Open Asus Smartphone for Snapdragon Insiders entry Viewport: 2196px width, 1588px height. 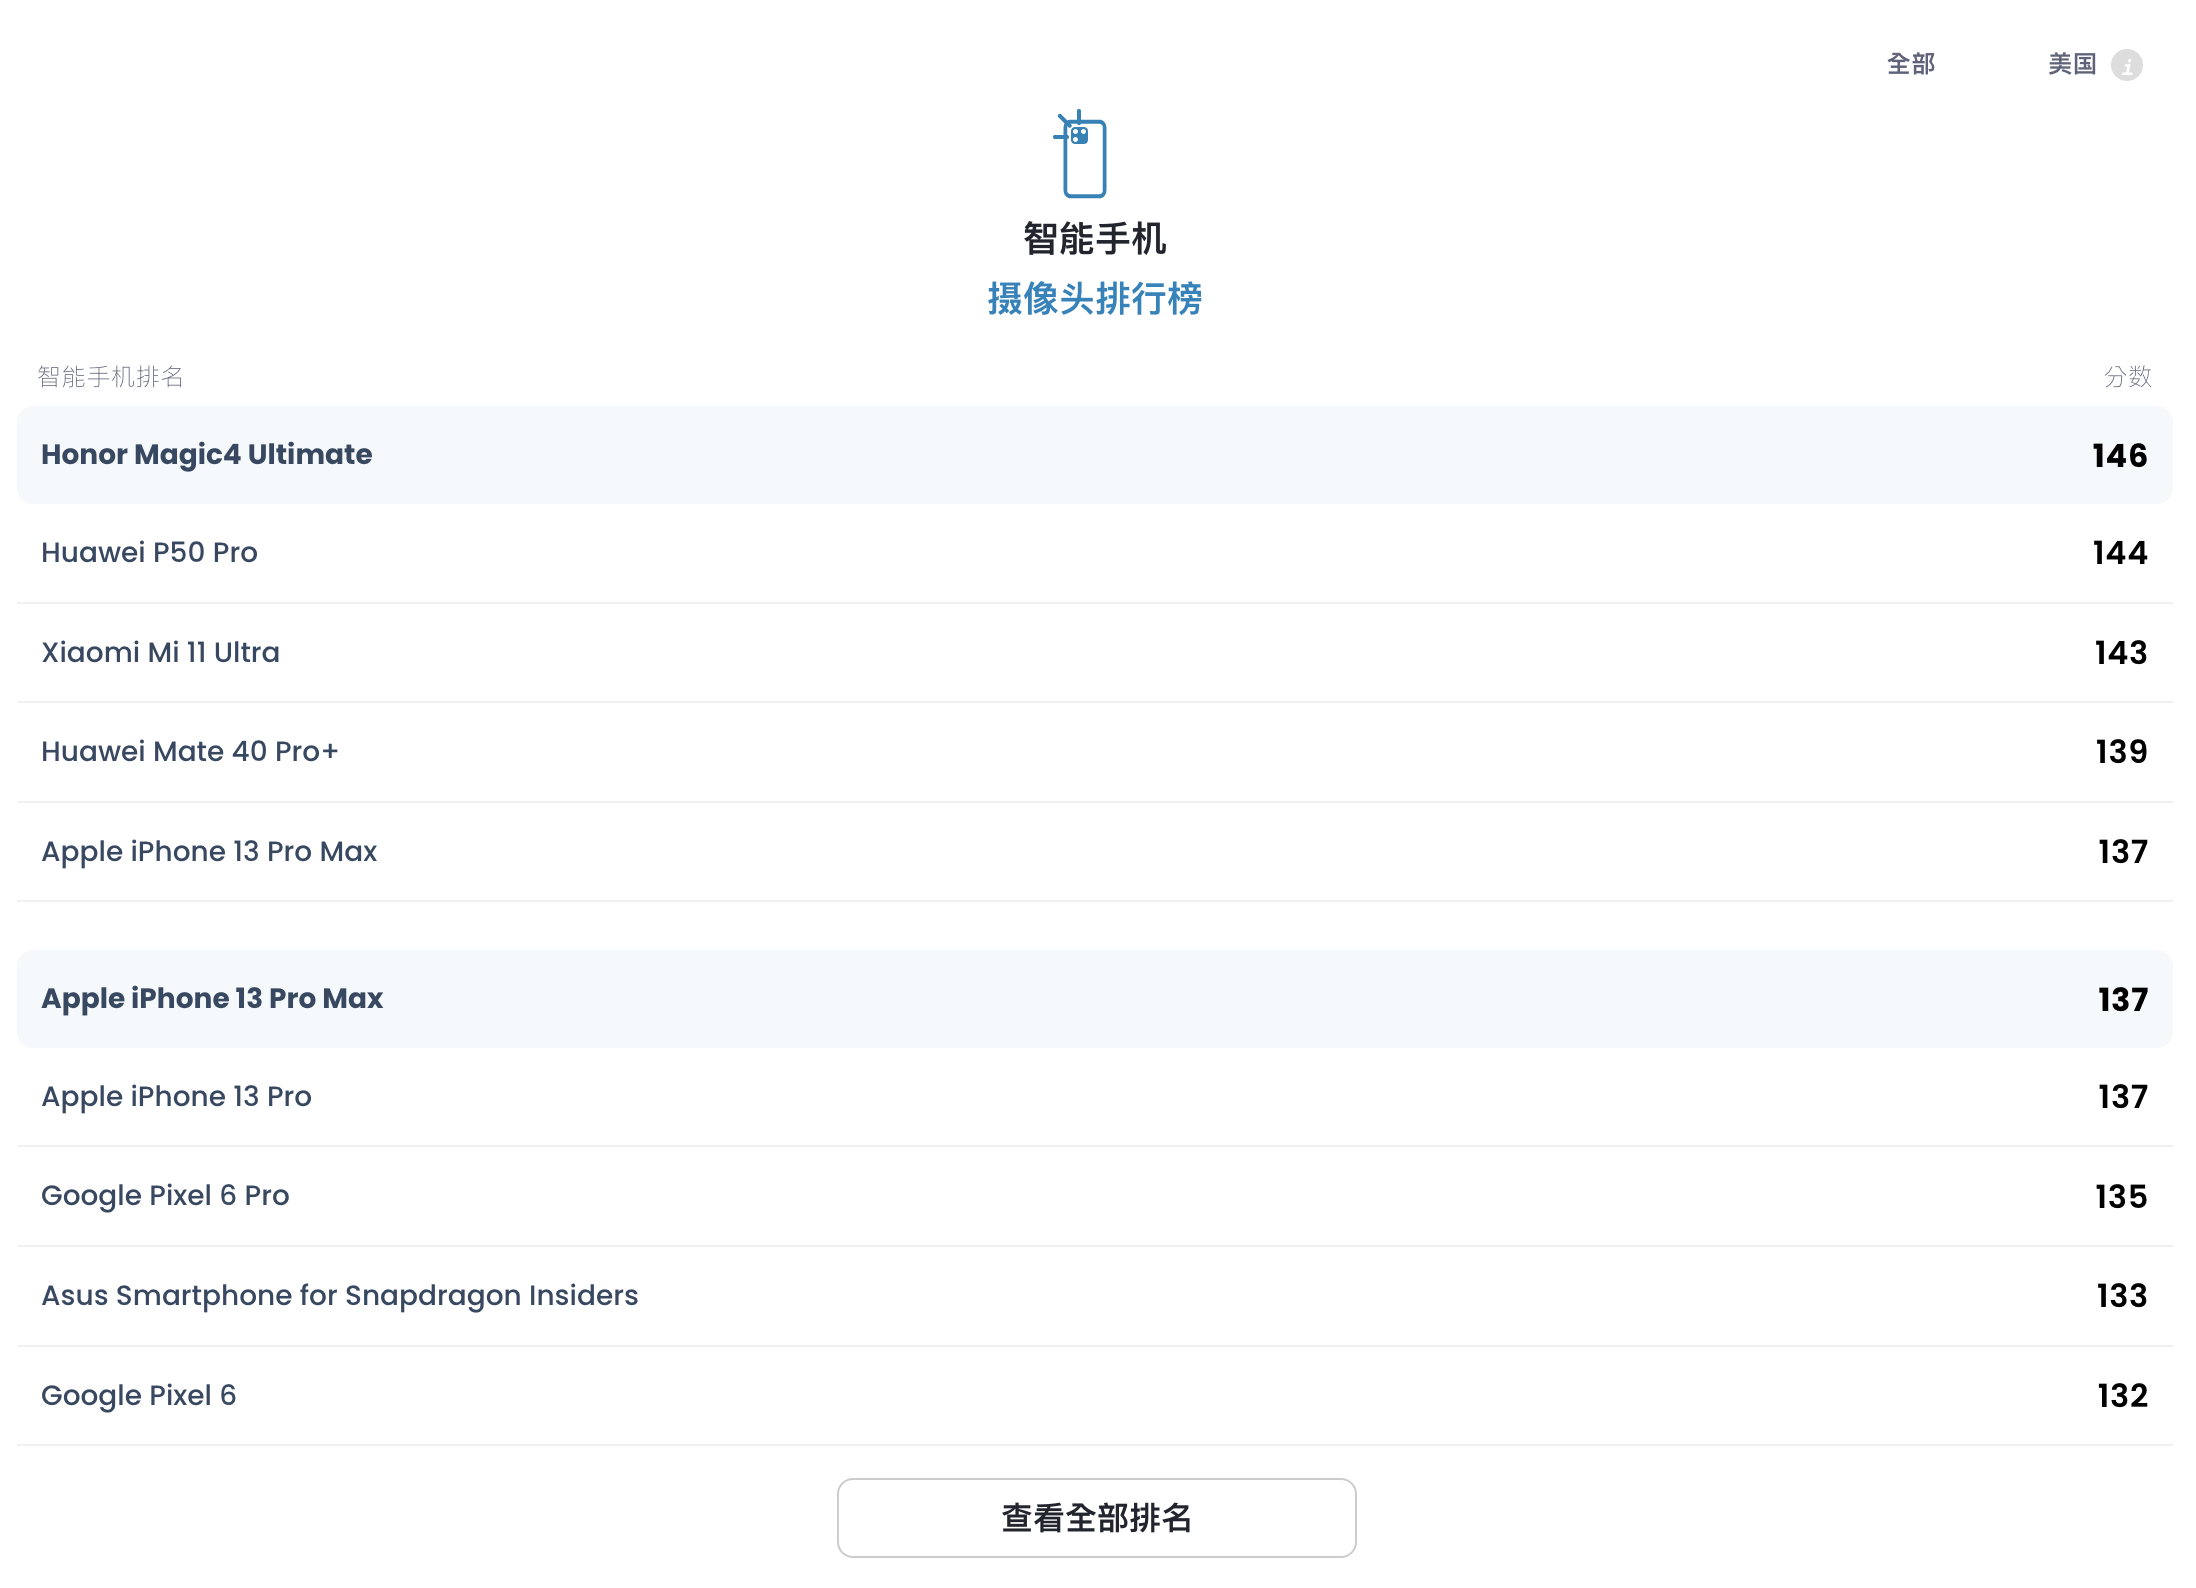point(1095,1296)
